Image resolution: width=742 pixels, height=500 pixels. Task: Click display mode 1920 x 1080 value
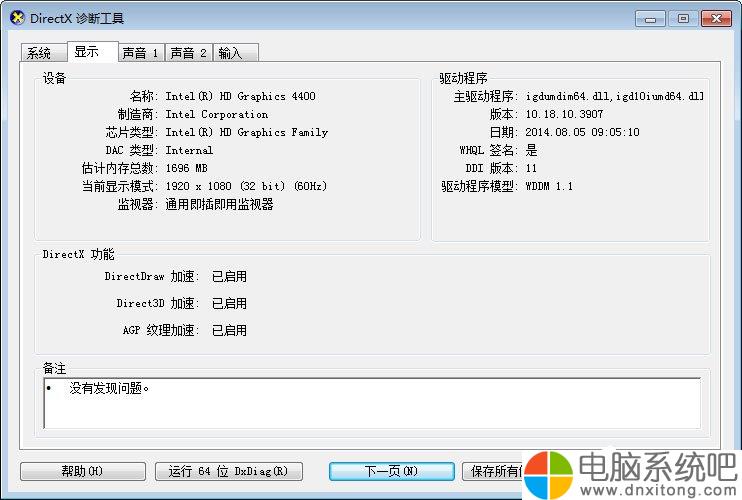(246, 186)
